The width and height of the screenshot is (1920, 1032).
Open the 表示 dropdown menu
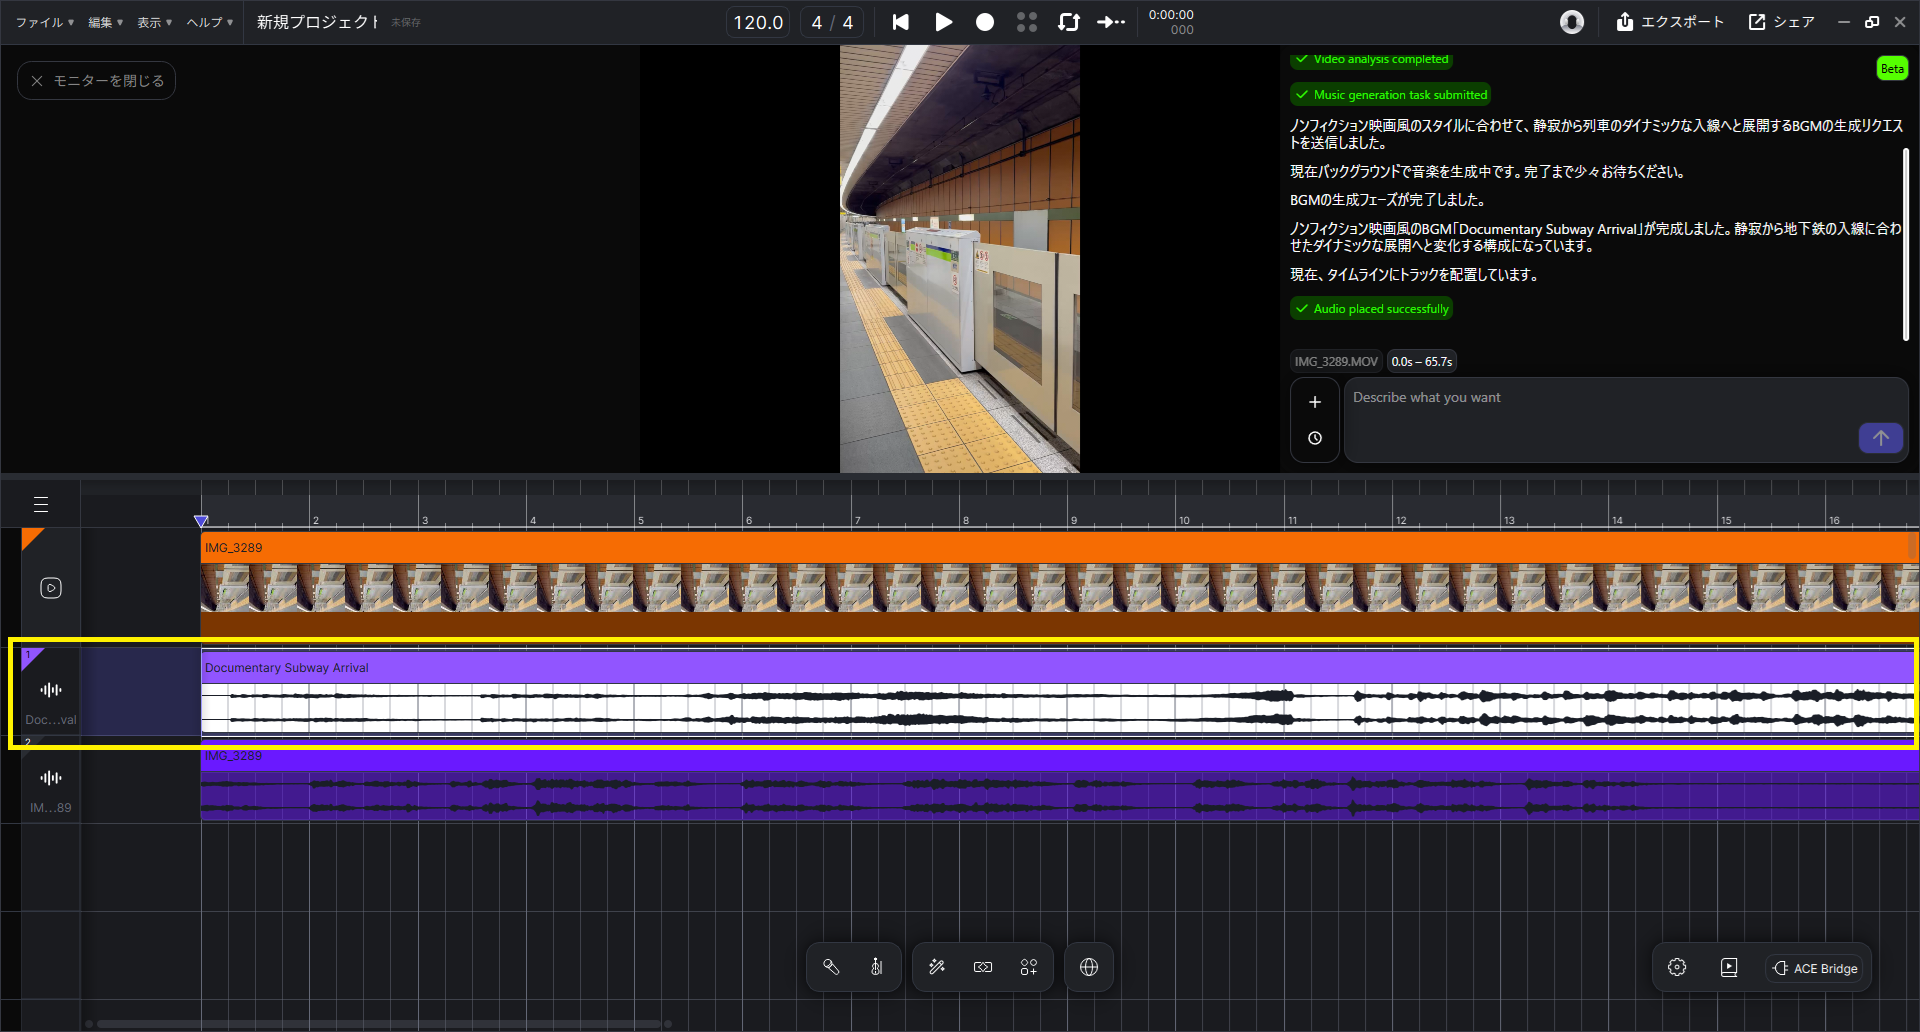point(154,22)
